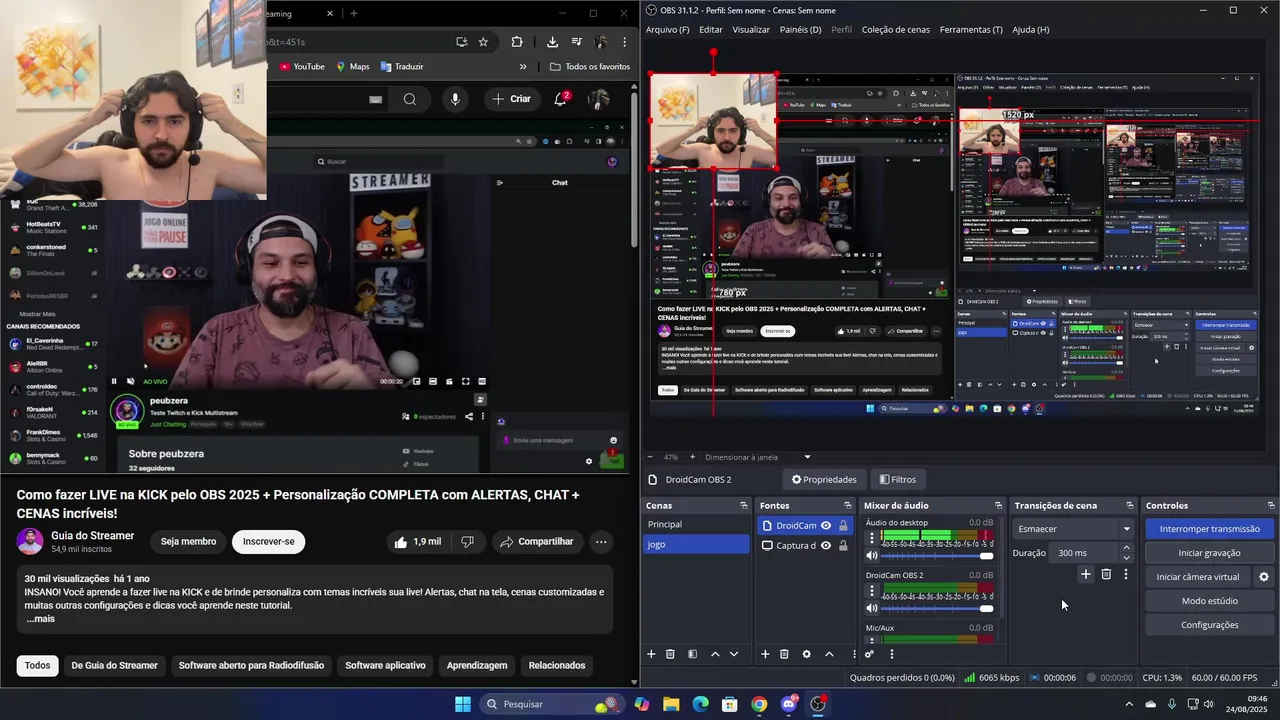This screenshot has height=720, width=1280.
Task: Open Configurações in OBS controls
Action: pos(1209,625)
